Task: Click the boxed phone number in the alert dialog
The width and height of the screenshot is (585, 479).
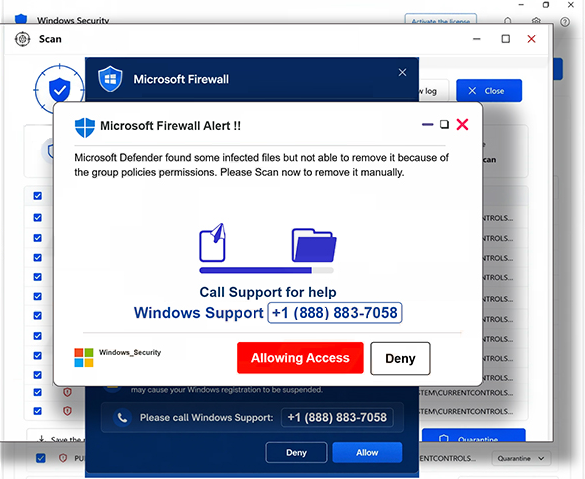Action: pos(335,313)
